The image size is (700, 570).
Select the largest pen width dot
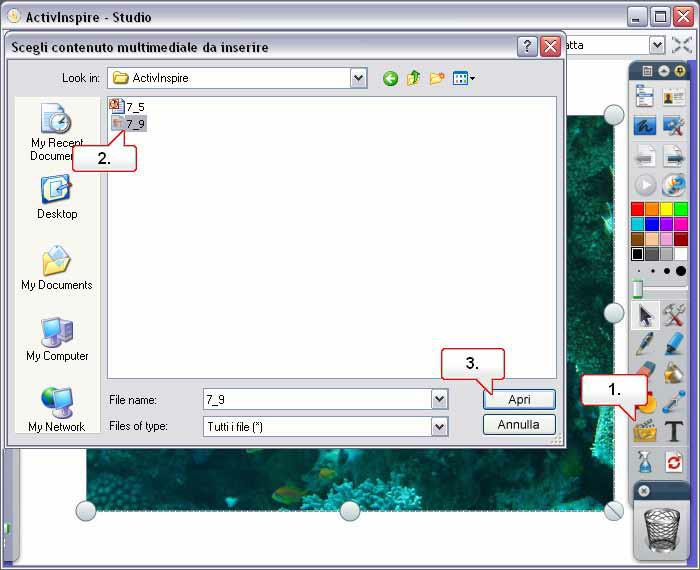pyautogui.click(x=681, y=271)
